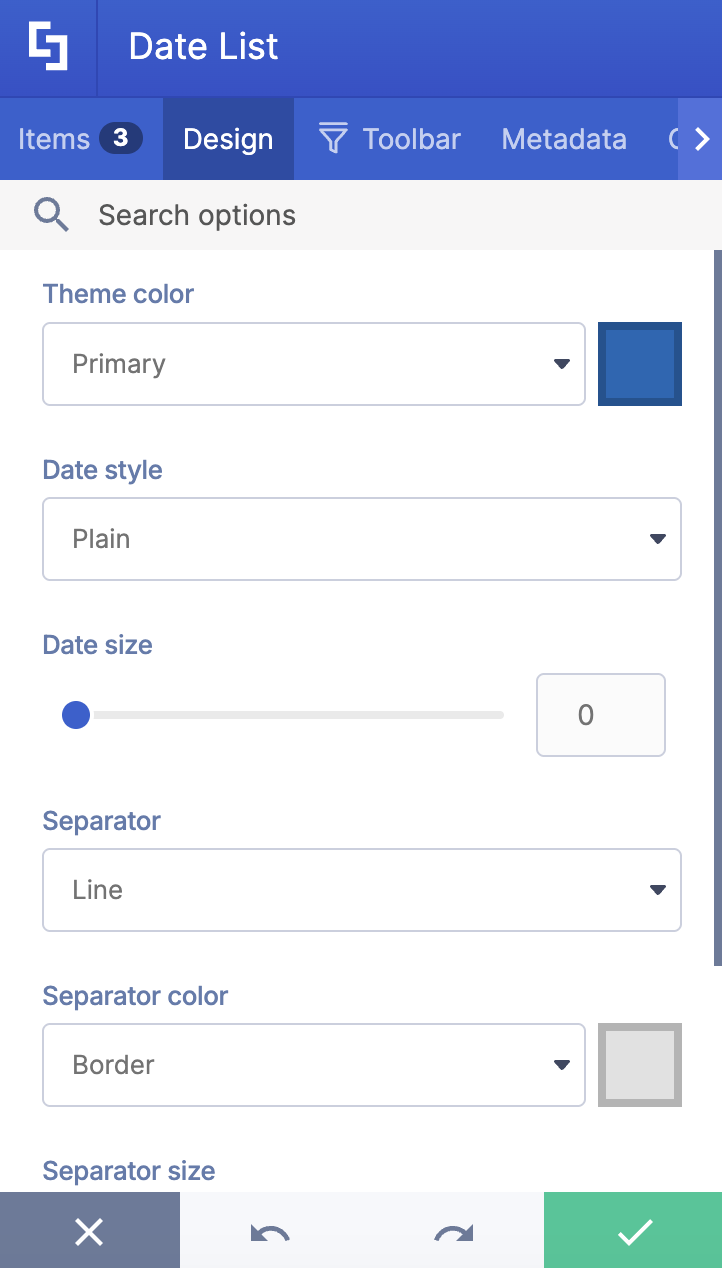Open the Theme color dropdown set to Primary

pyautogui.click(x=314, y=364)
